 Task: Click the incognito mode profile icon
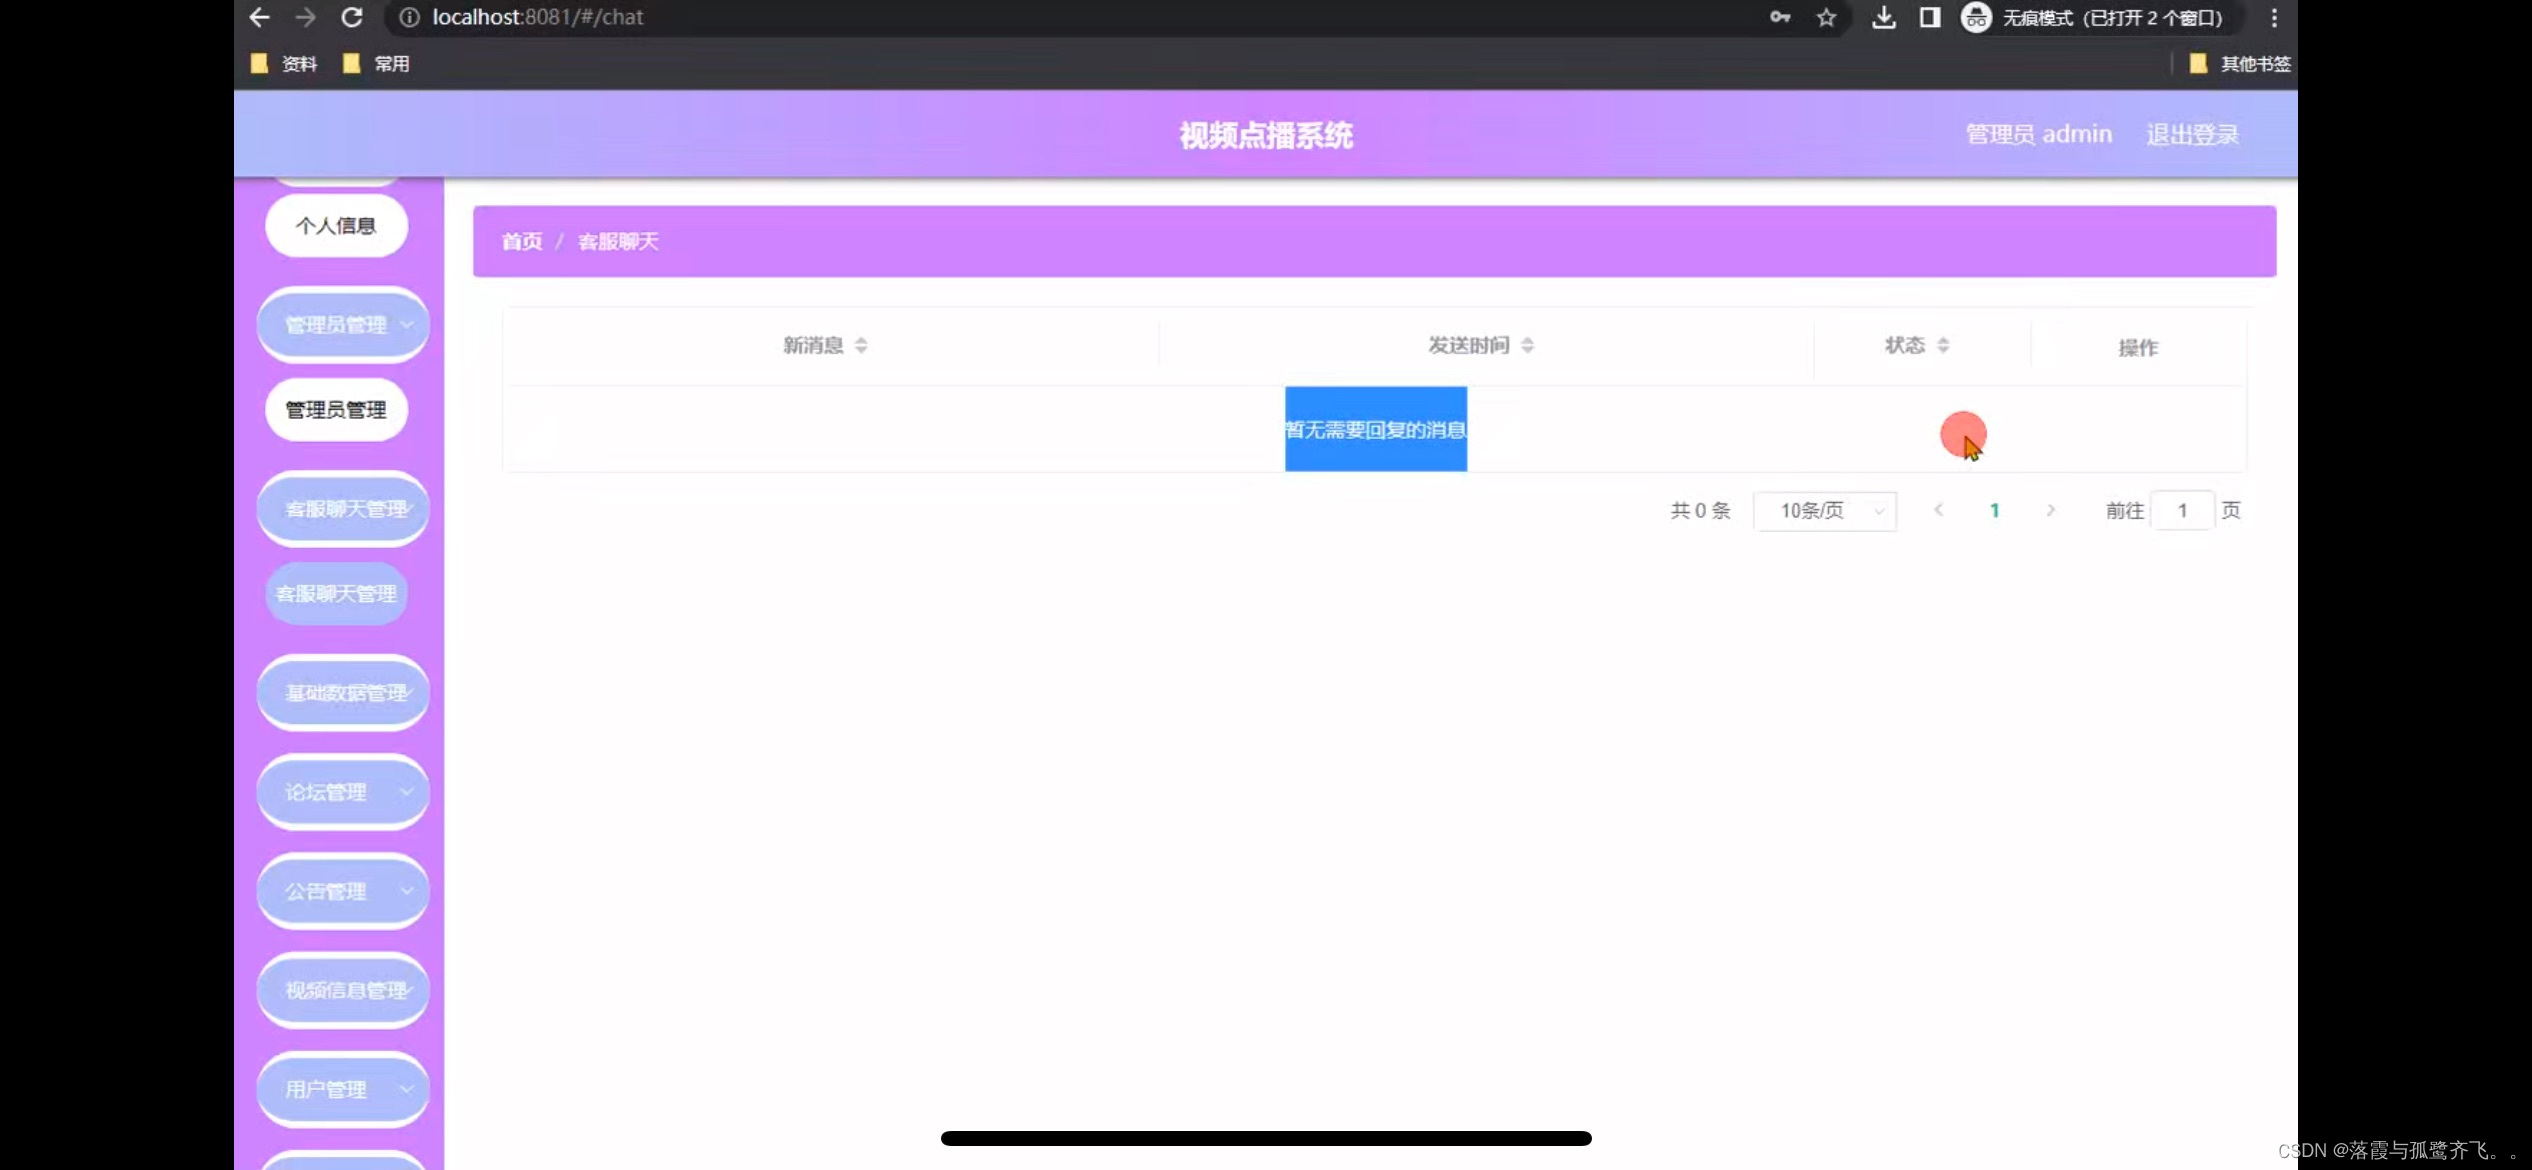point(1976,17)
